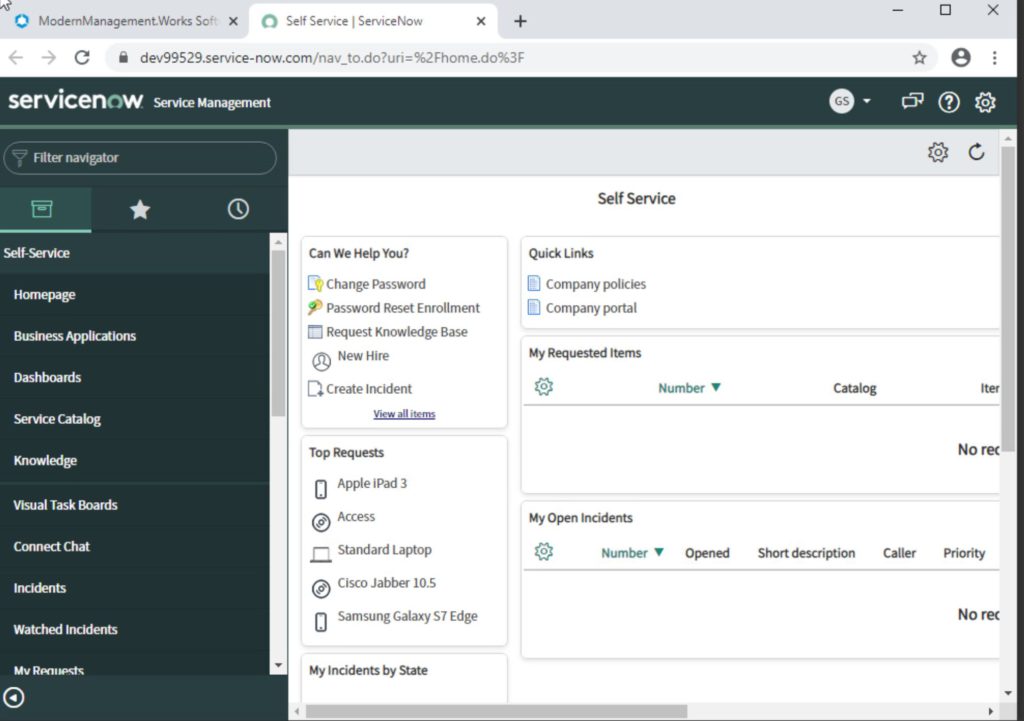Sort My Open Incidents by Number

pos(624,553)
